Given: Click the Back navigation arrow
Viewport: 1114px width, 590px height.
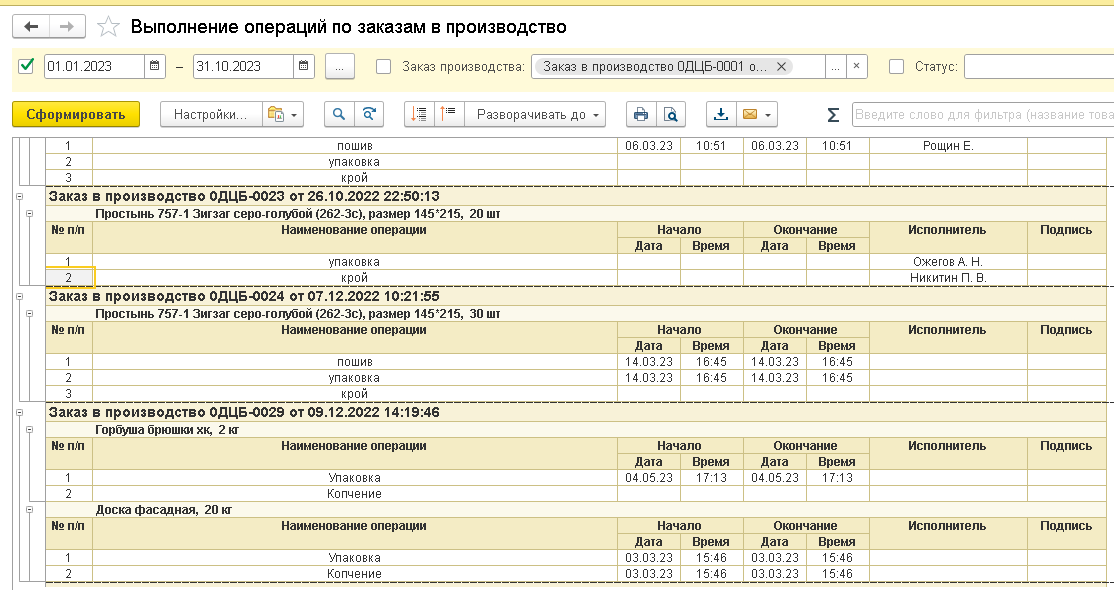Looking at the screenshot, I should [x=32, y=27].
